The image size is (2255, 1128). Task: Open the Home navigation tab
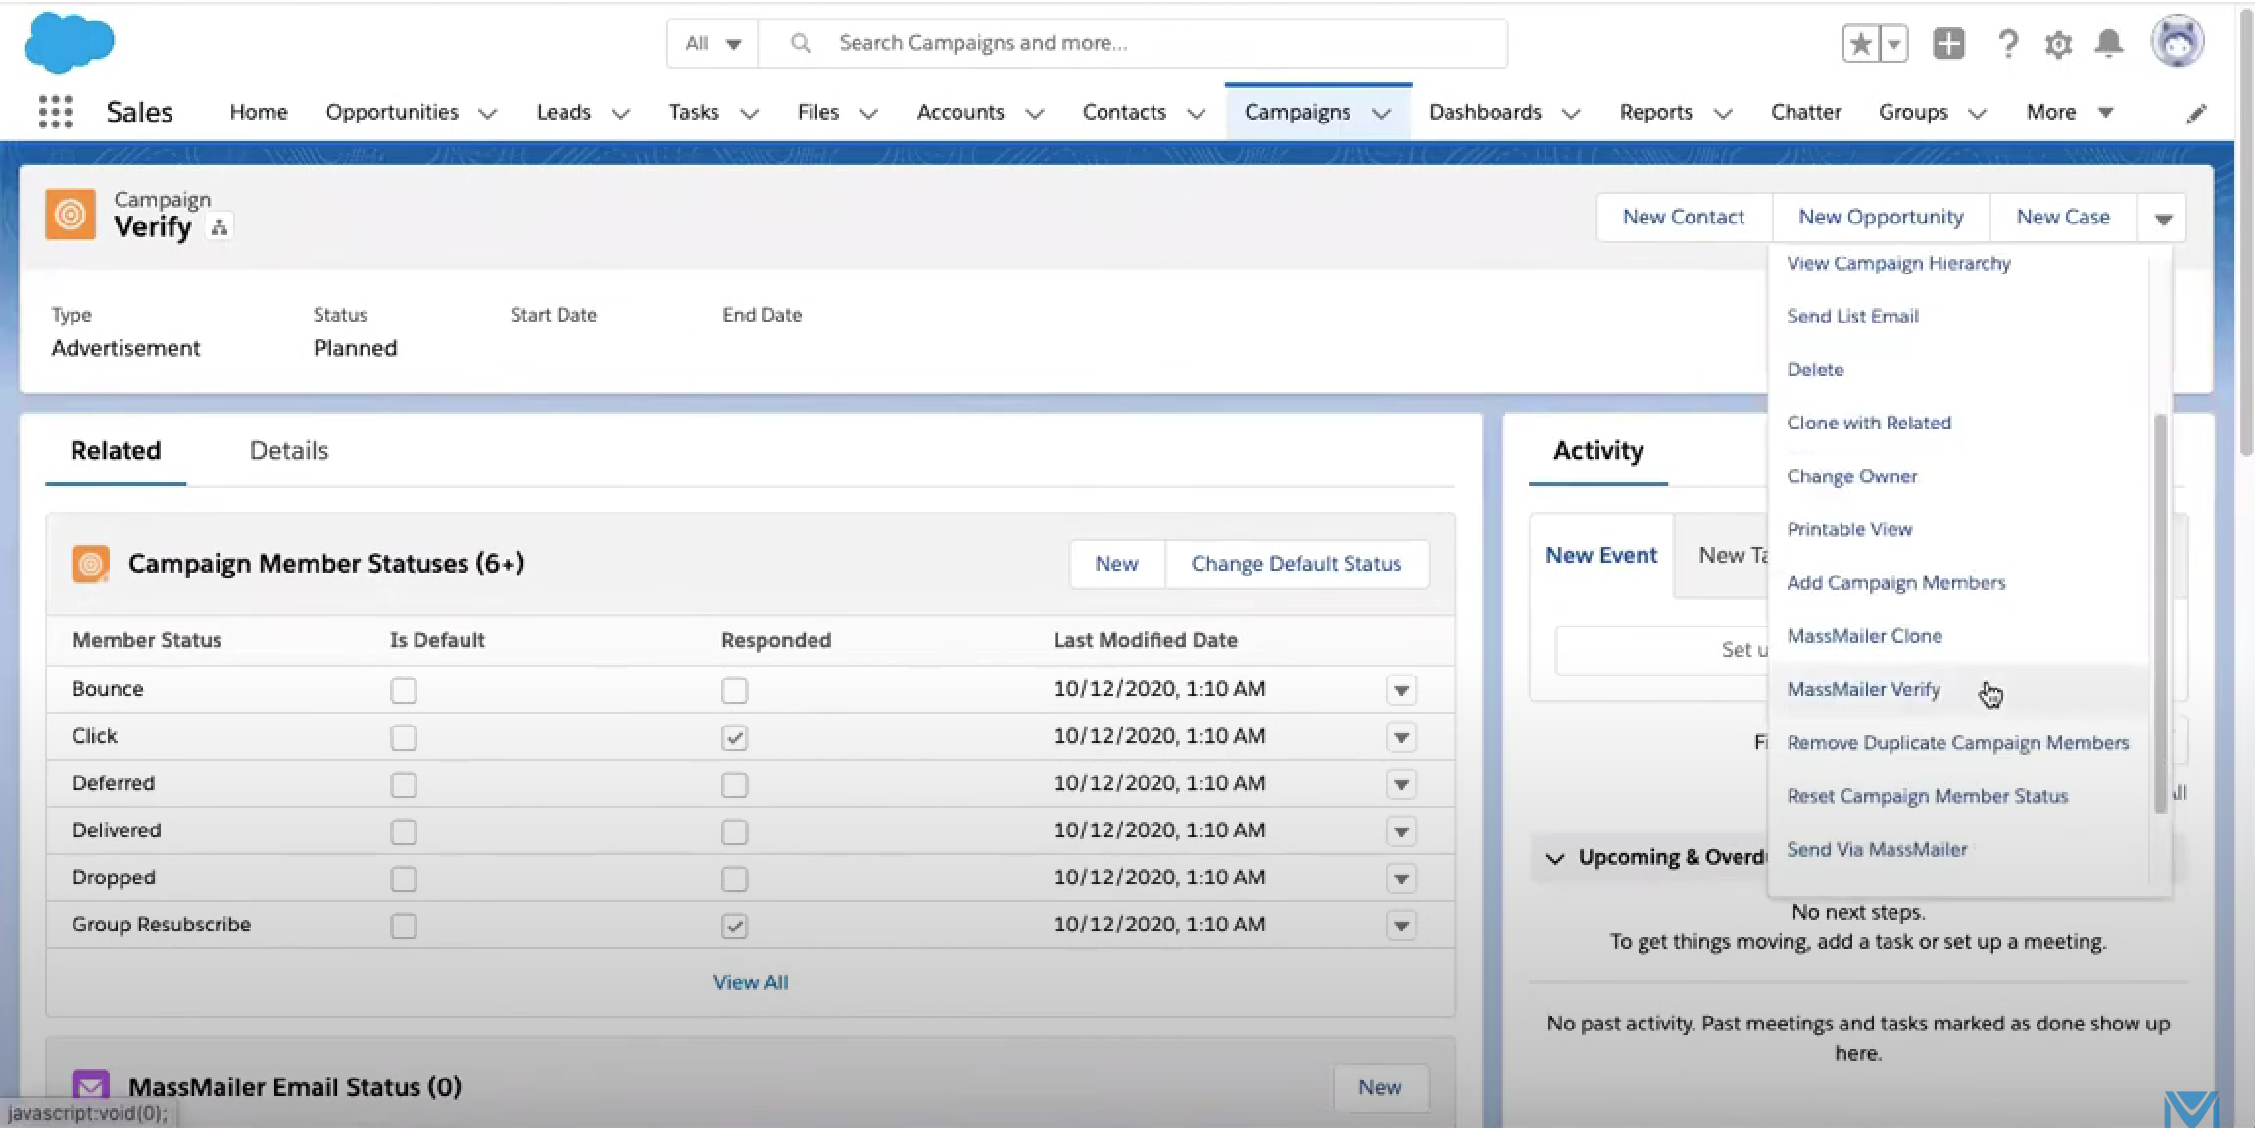[x=258, y=112]
